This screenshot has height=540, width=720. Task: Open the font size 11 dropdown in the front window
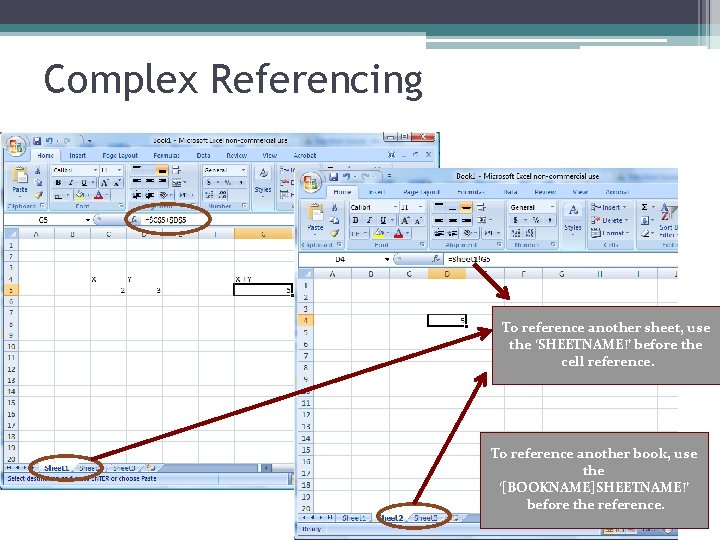coord(420,207)
